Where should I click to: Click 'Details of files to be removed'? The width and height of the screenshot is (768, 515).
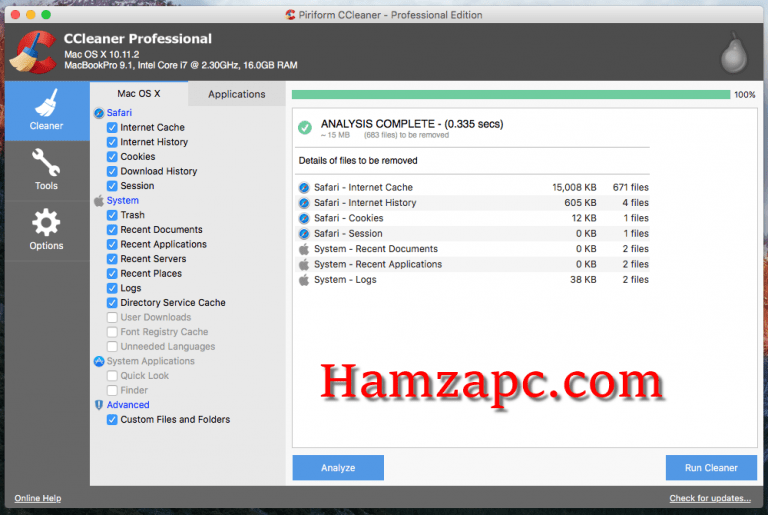(x=358, y=161)
